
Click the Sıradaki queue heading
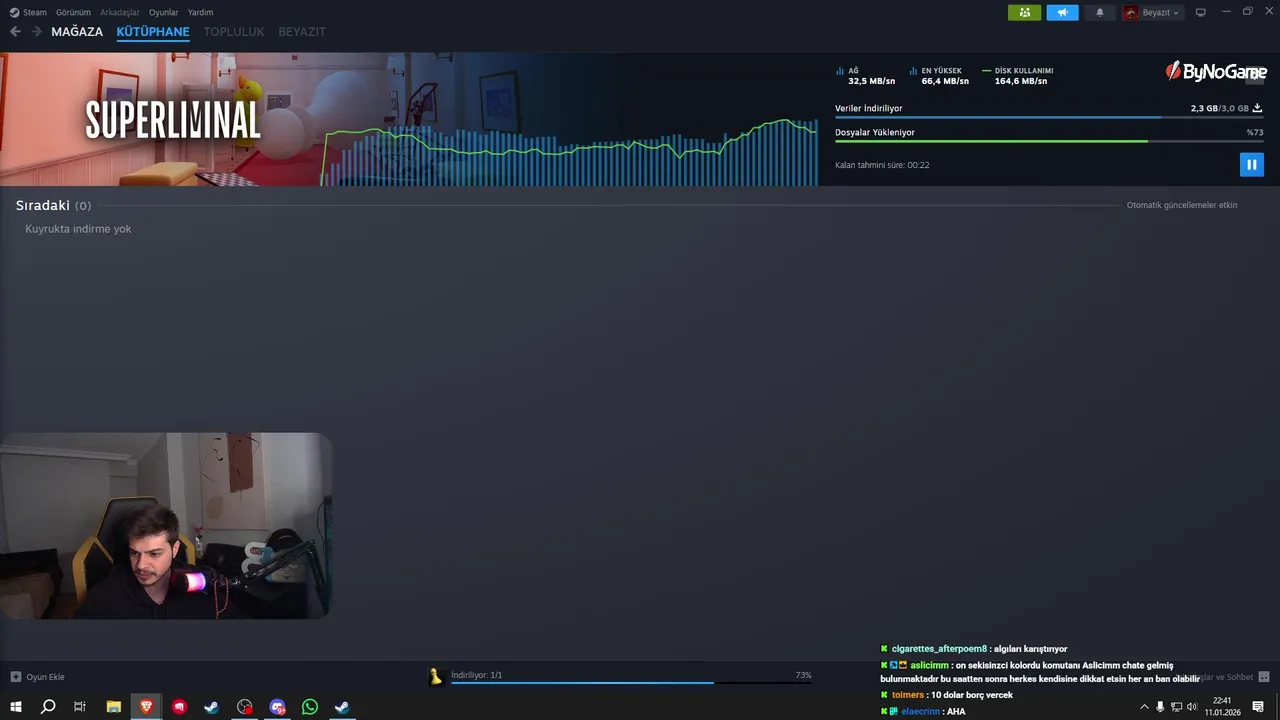tap(43, 205)
